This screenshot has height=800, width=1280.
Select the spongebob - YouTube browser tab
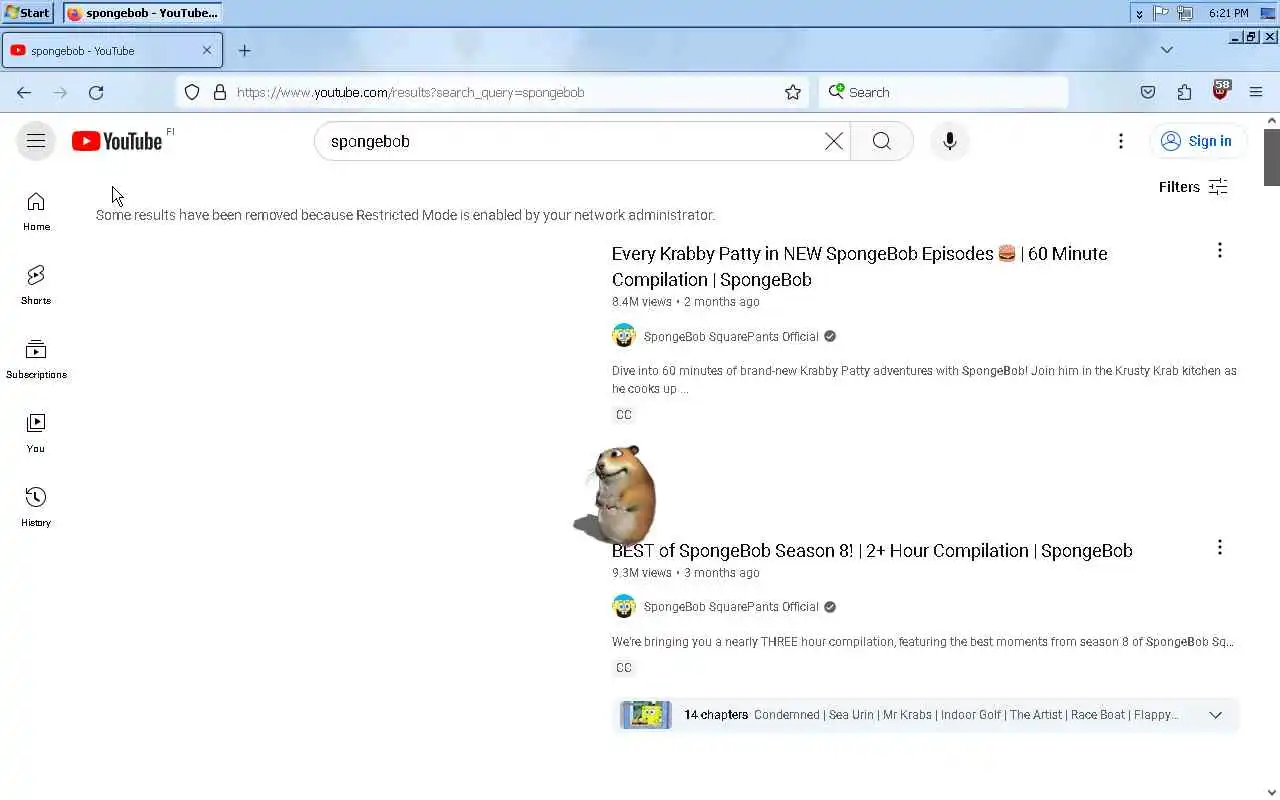click(112, 50)
